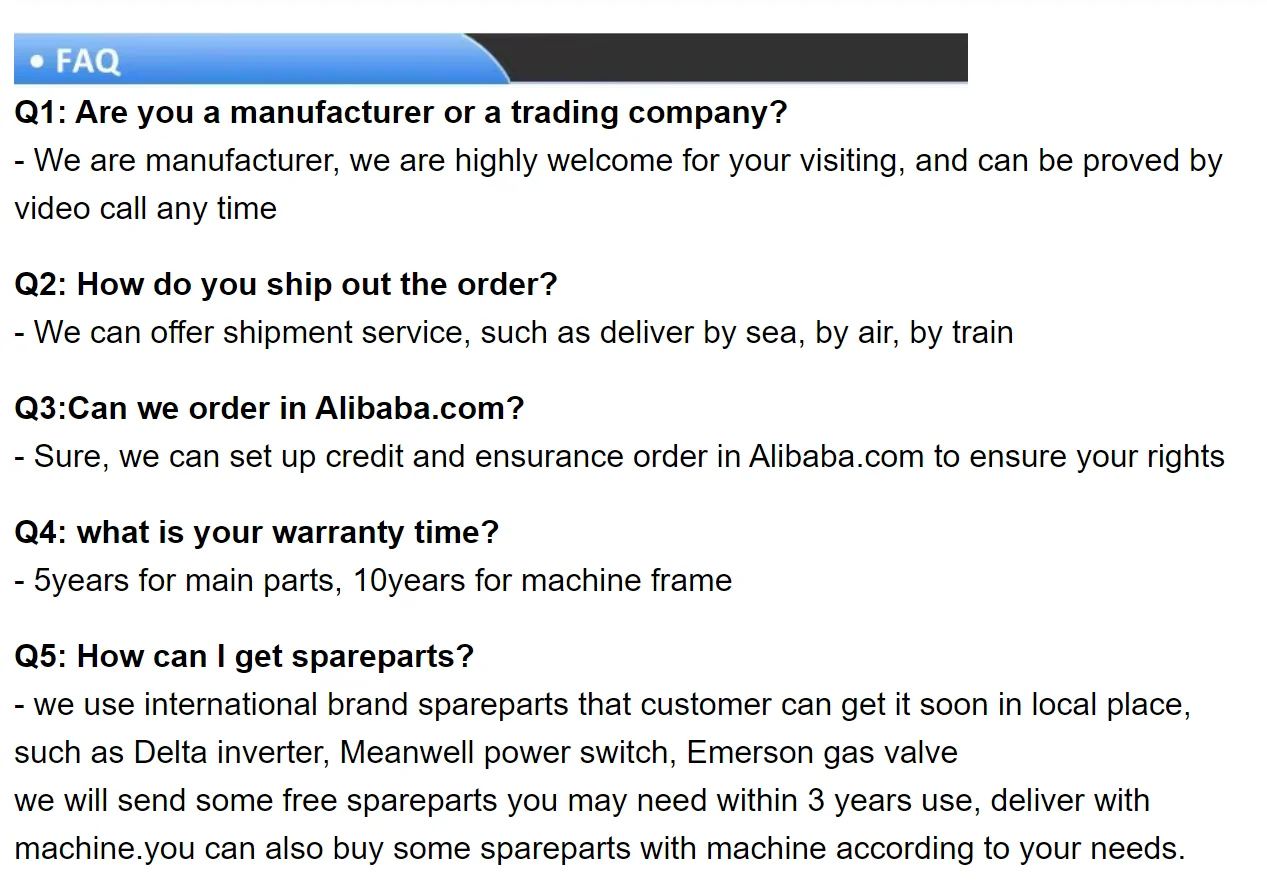Click the buy spareparts with machine line
The width and height of the screenshot is (1267, 895).
(x=600, y=849)
